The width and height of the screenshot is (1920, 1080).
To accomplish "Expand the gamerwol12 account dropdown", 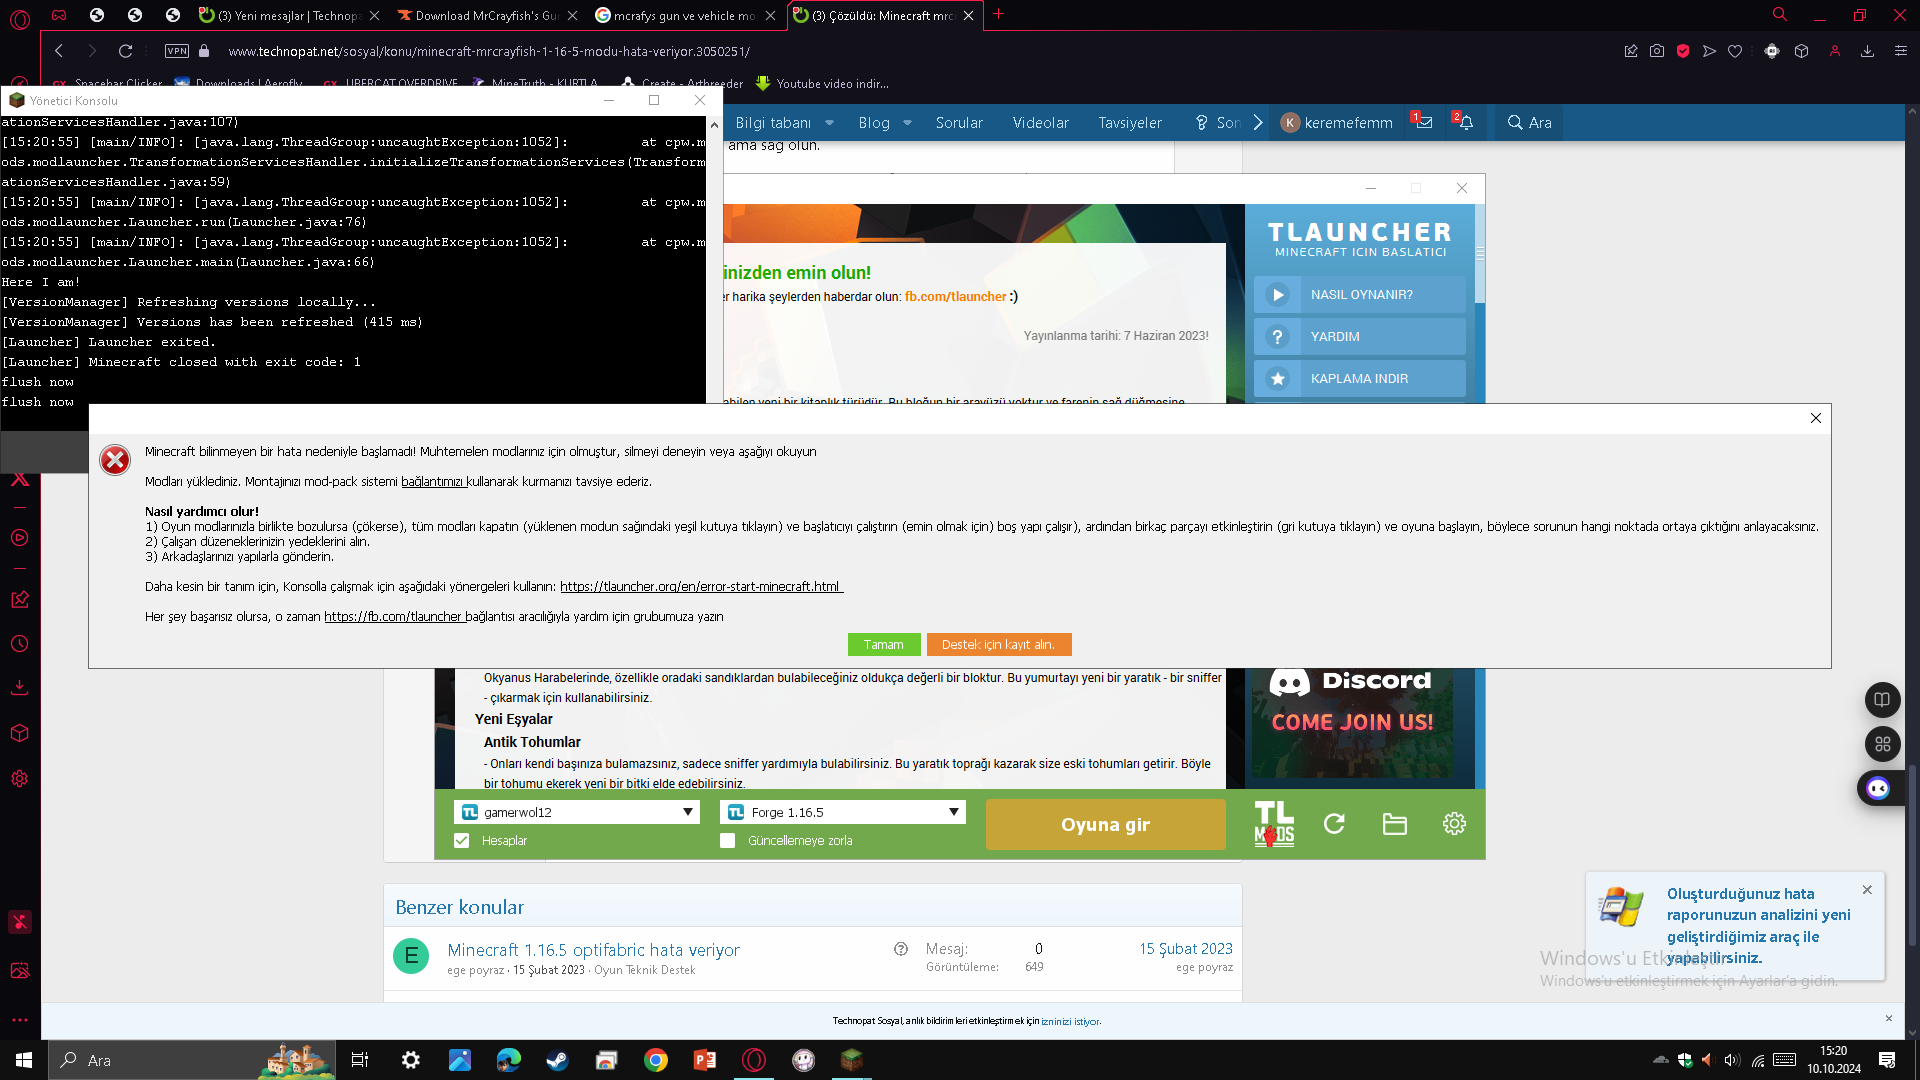I will [x=688, y=812].
